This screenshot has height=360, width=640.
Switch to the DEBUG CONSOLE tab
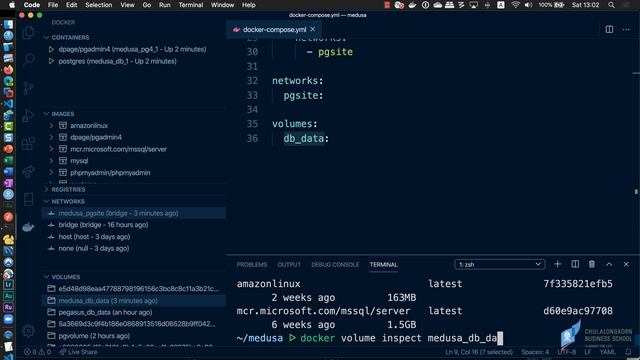(335, 264)
